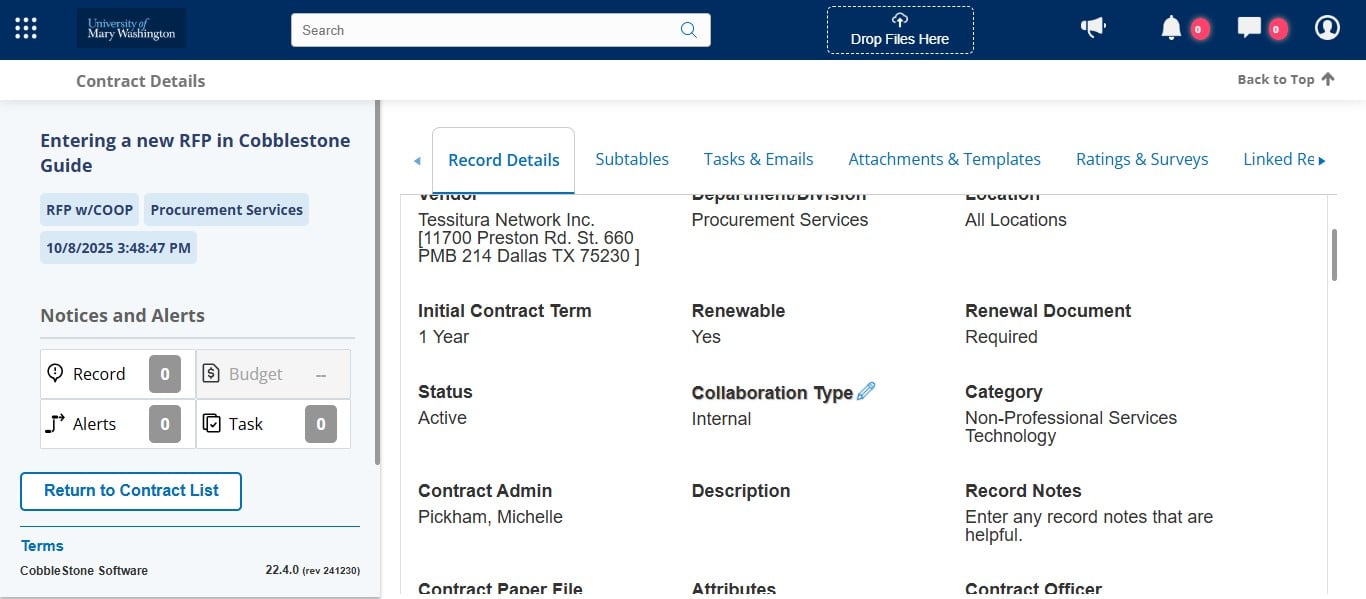
Task: Open the Terms link
Action: click(42, 545)
